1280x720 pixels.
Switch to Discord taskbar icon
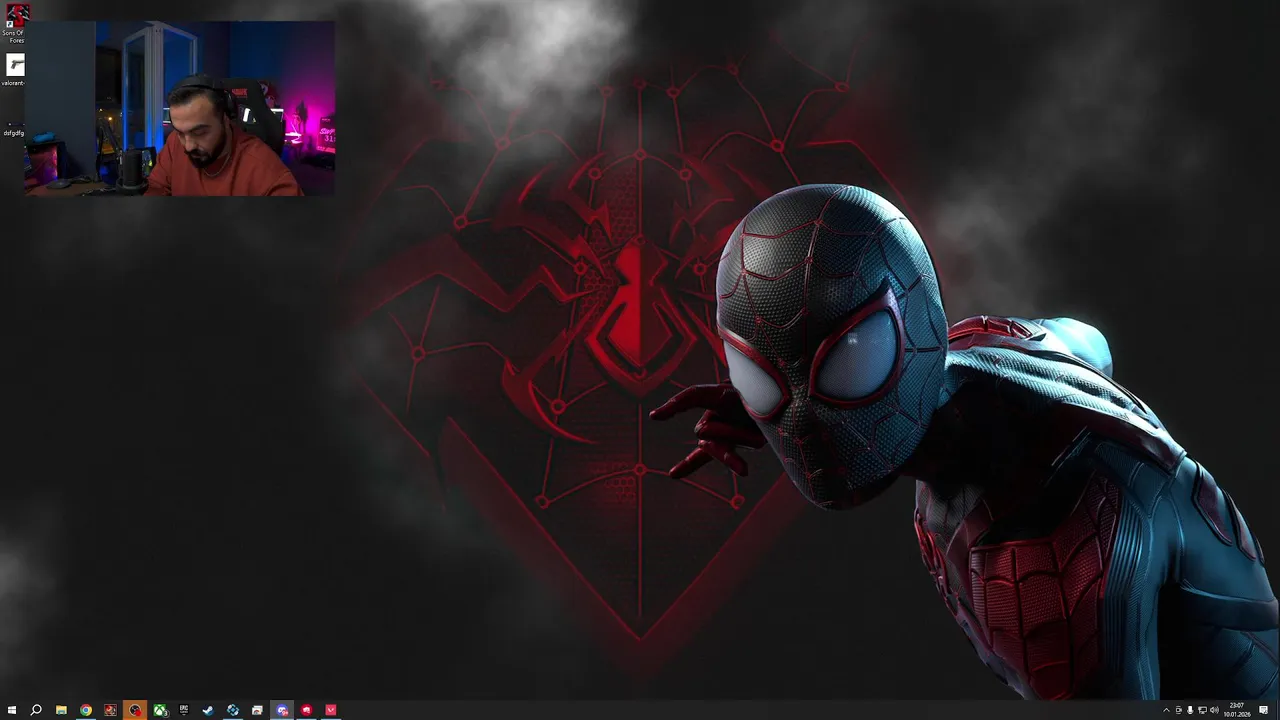[x=282, y=710]
